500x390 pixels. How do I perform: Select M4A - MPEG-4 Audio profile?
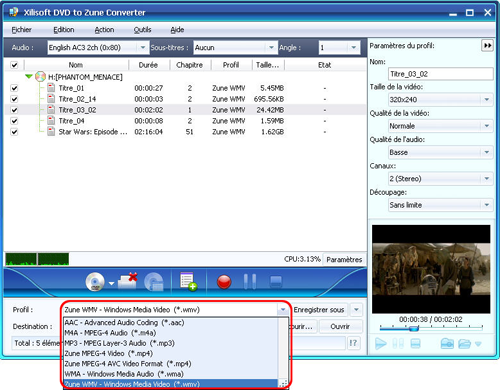pyautogui.click(x=171, y=333)
